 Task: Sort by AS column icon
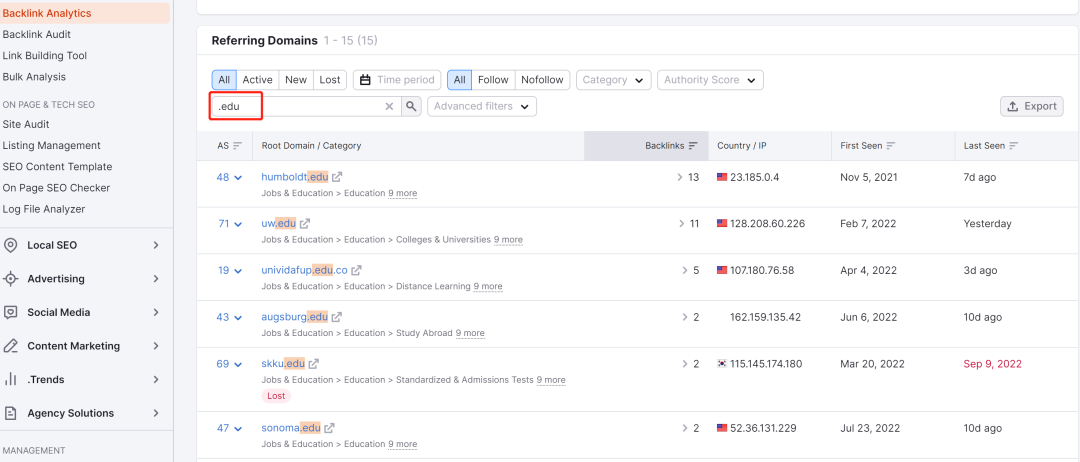tap(238, 146)
